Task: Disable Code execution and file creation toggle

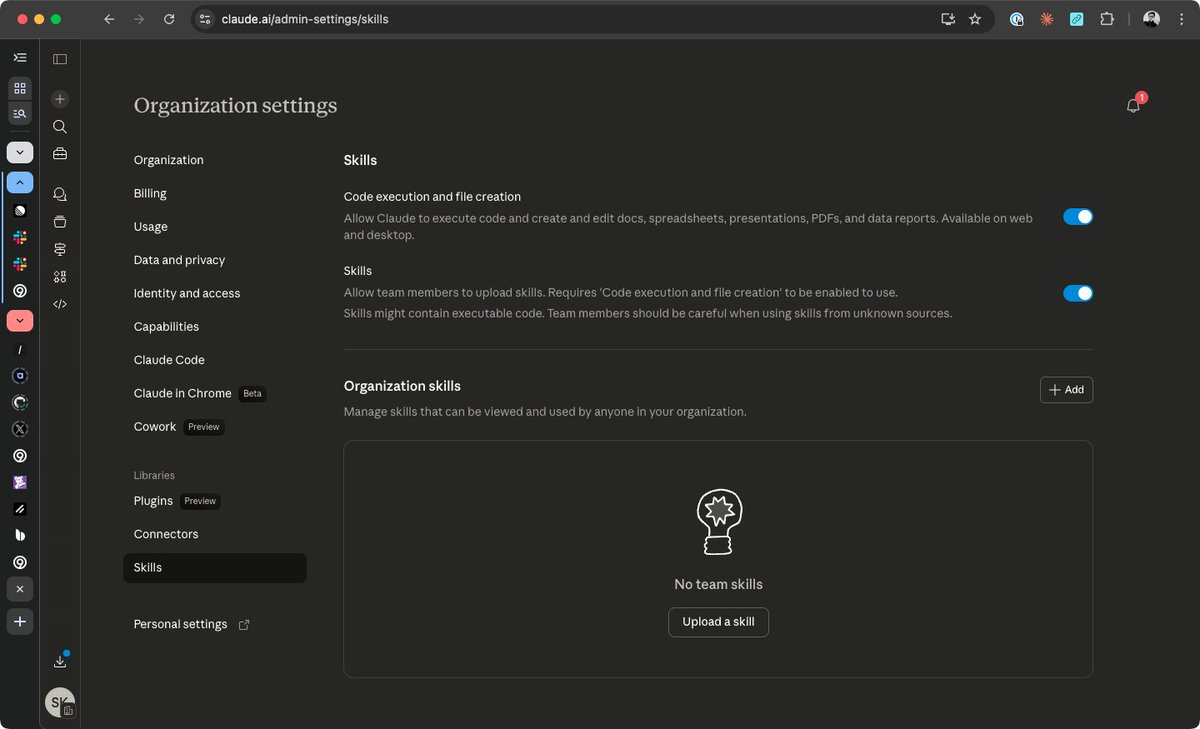Action: point(1078,217)
